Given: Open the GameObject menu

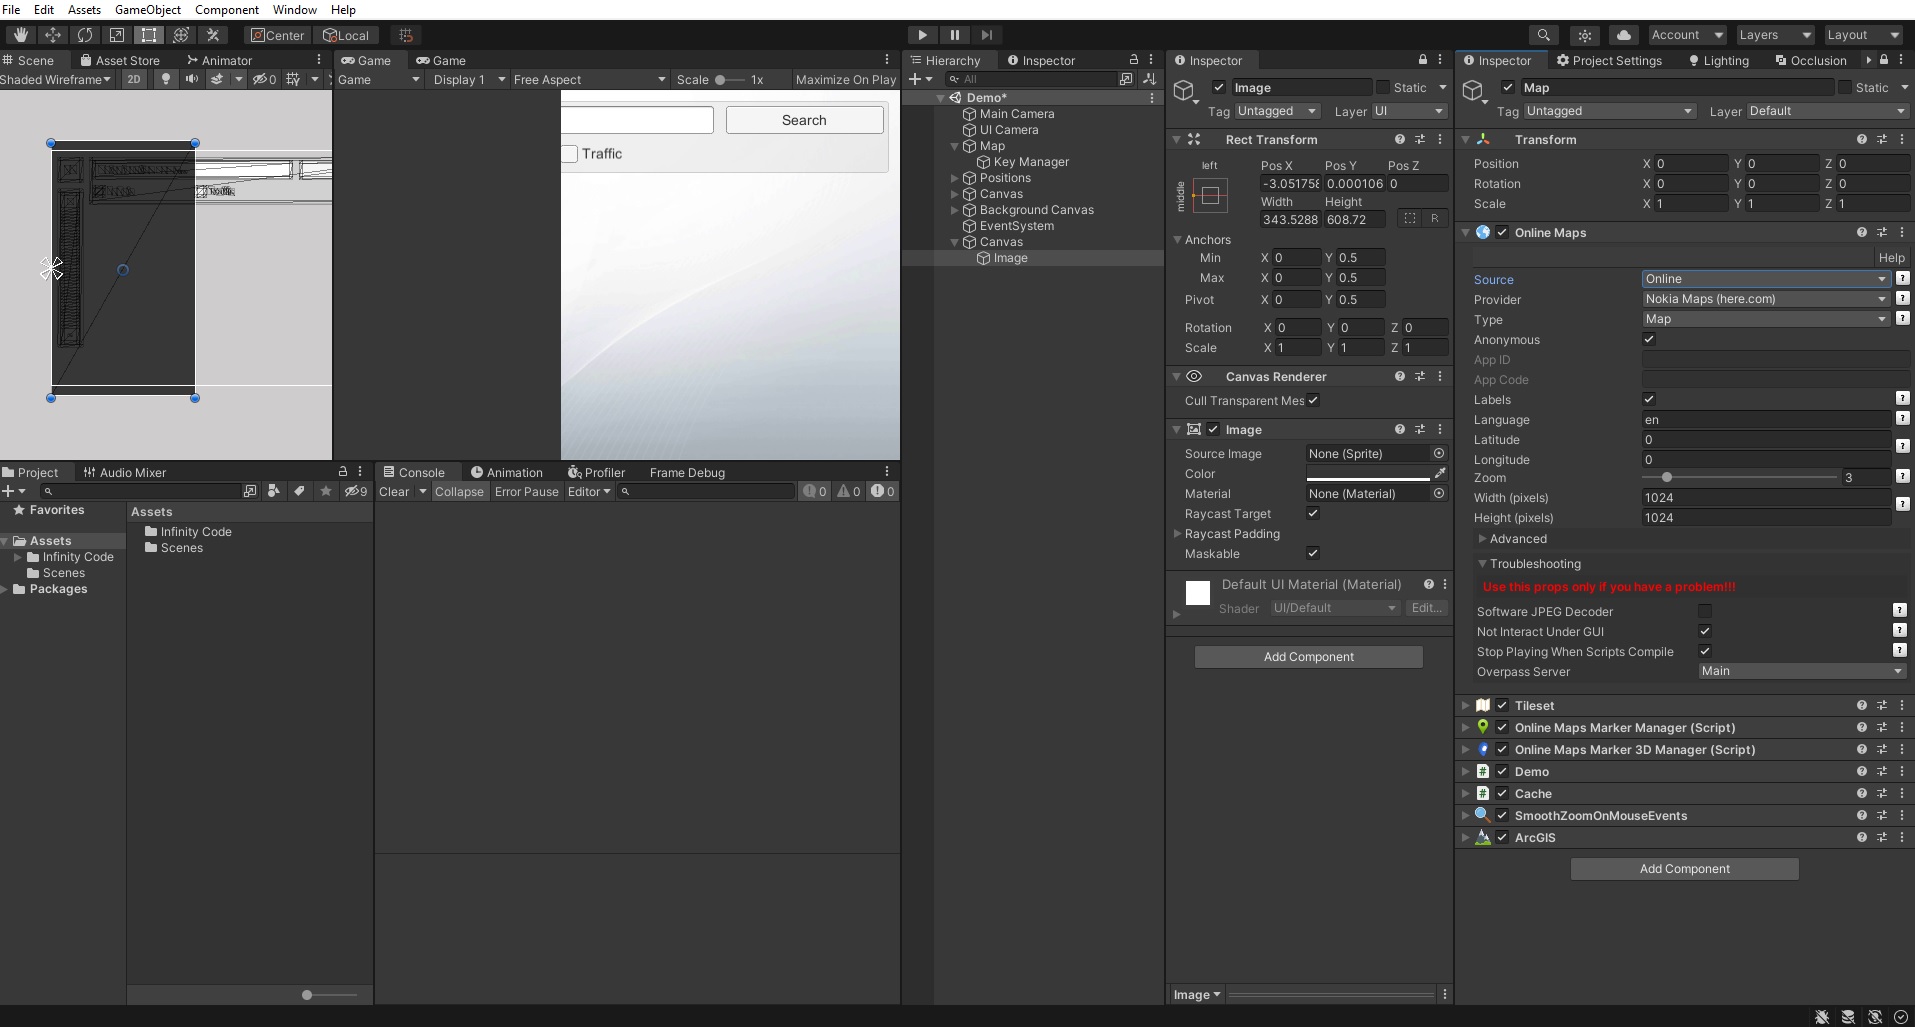Looking at the screenshot, I should tap(148, 9).
